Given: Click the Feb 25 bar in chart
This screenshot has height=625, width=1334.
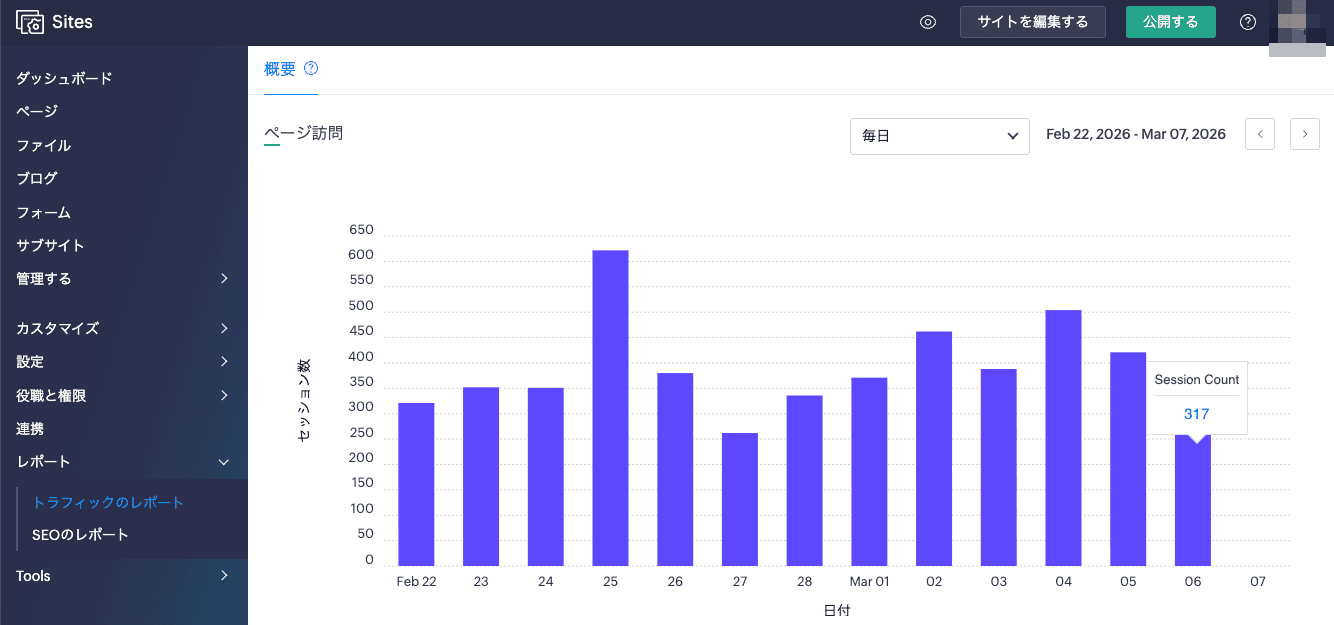Looking at the screenshot, I should click(610, 408).
